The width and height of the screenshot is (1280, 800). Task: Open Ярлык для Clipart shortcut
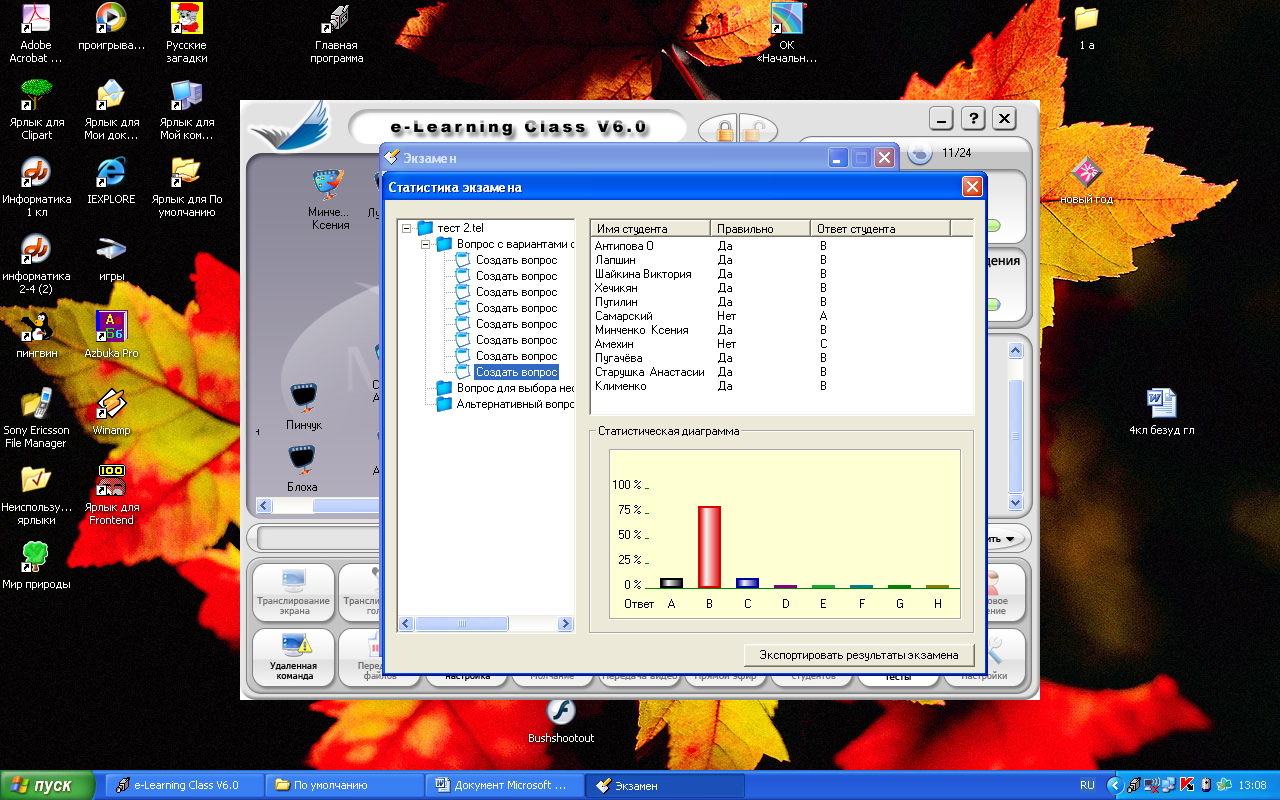coord(36,110)
